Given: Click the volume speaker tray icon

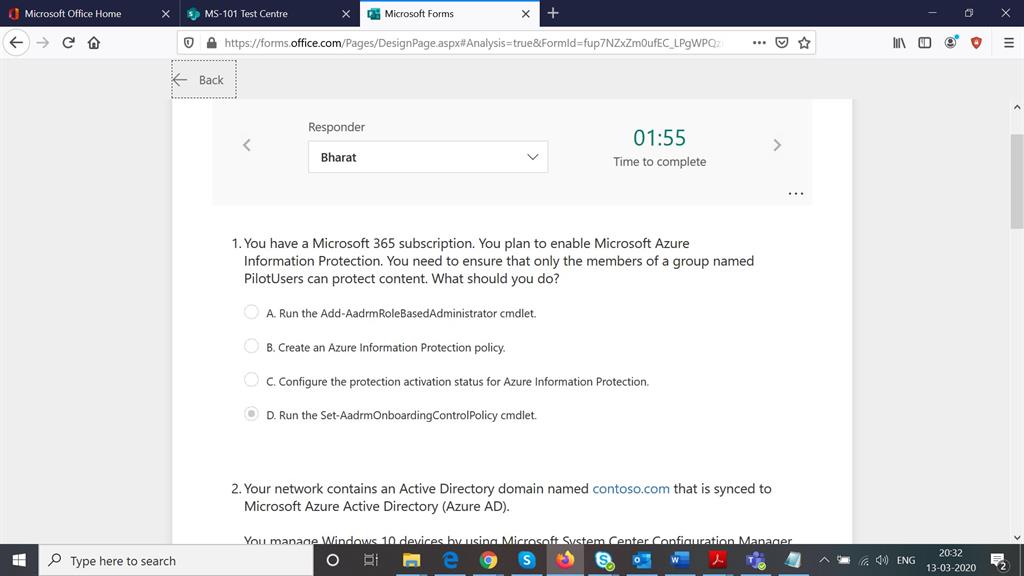Looking at the screenshot, I should tap(882, 560).
